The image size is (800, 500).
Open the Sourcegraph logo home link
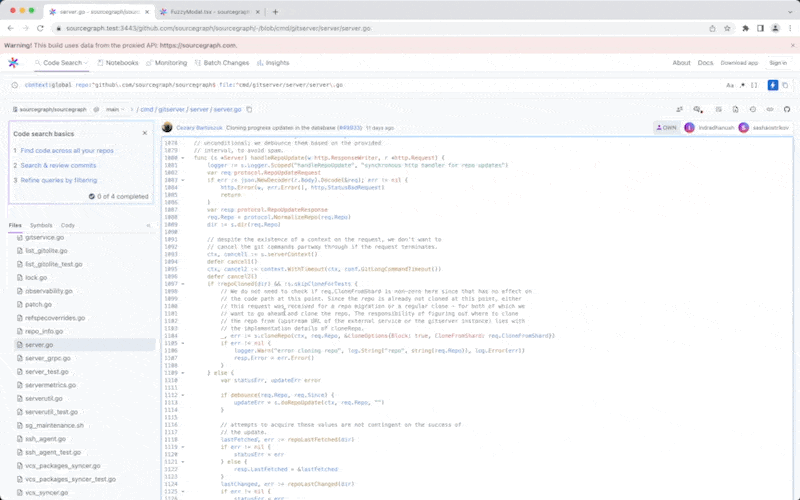coord(13,63)
